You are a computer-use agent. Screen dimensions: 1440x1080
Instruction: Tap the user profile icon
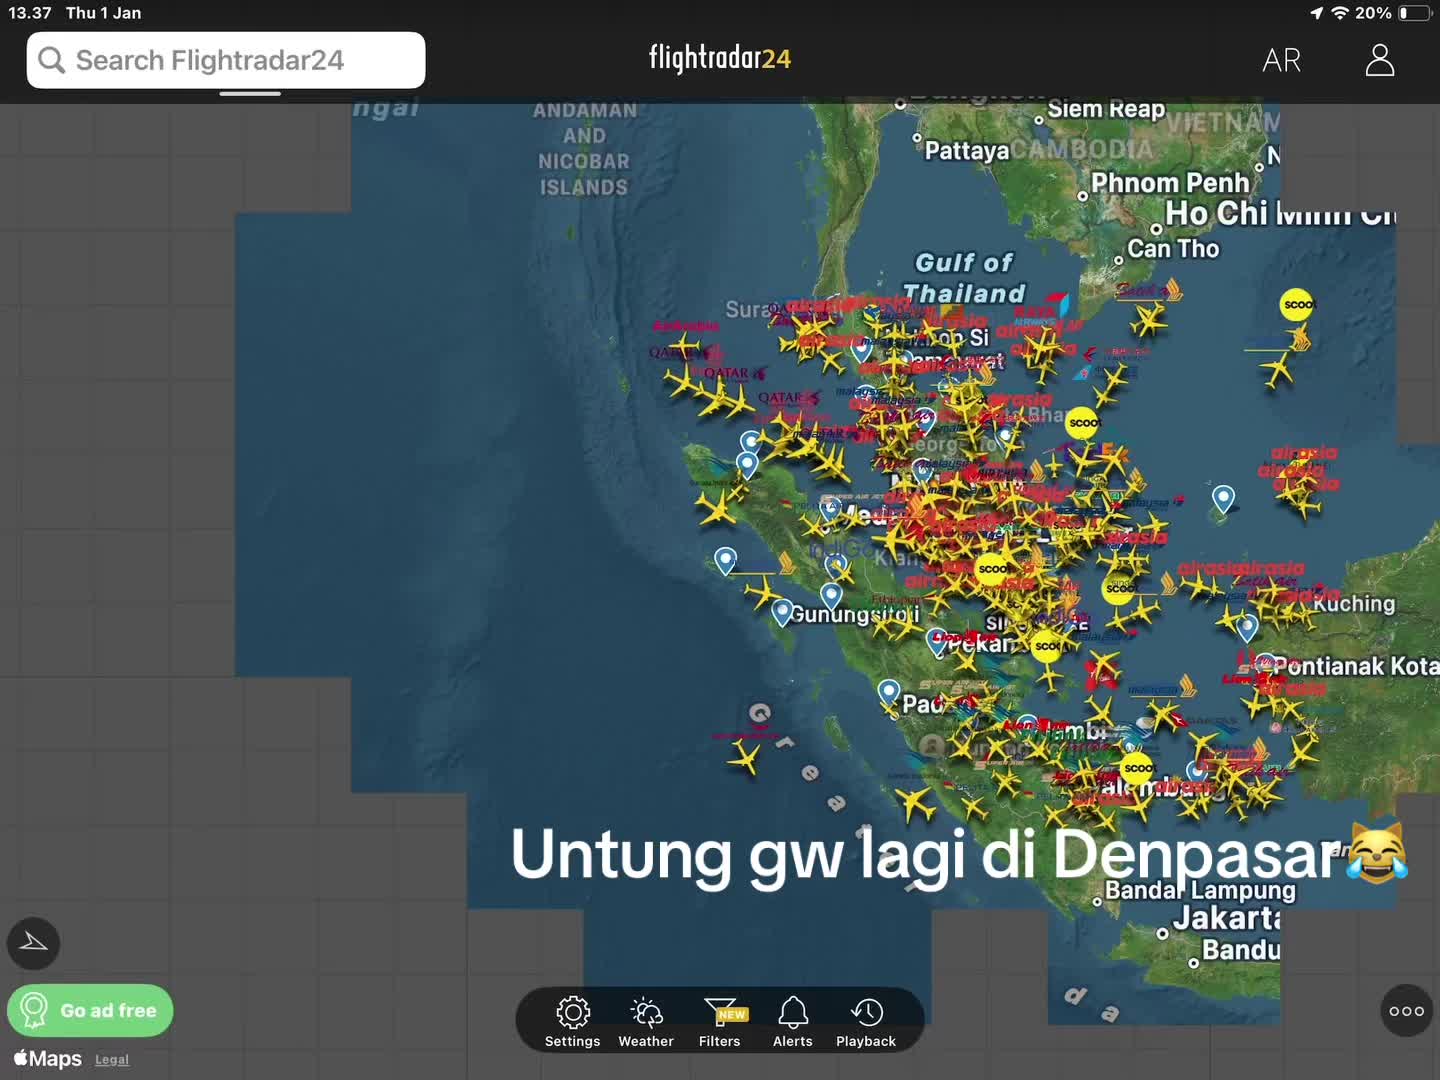coord(1380,60)
